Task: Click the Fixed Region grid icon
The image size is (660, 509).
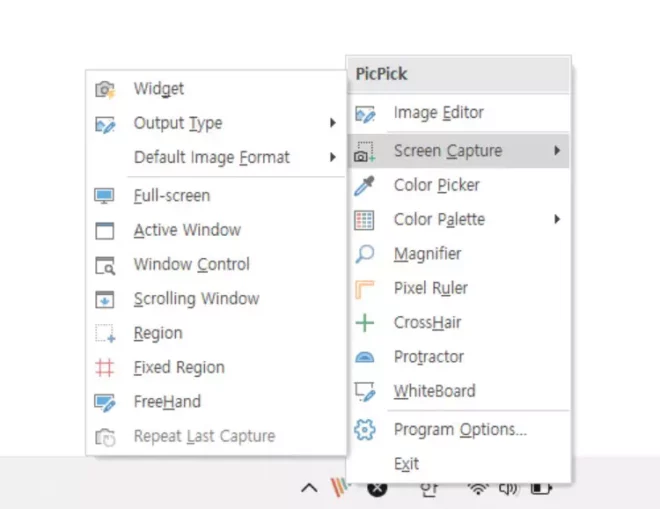Action: tap(104, 368)
